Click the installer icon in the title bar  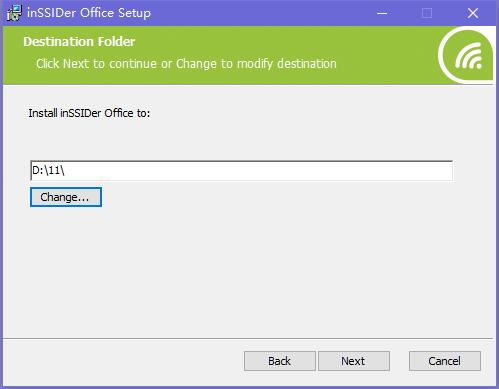(14, 13)
